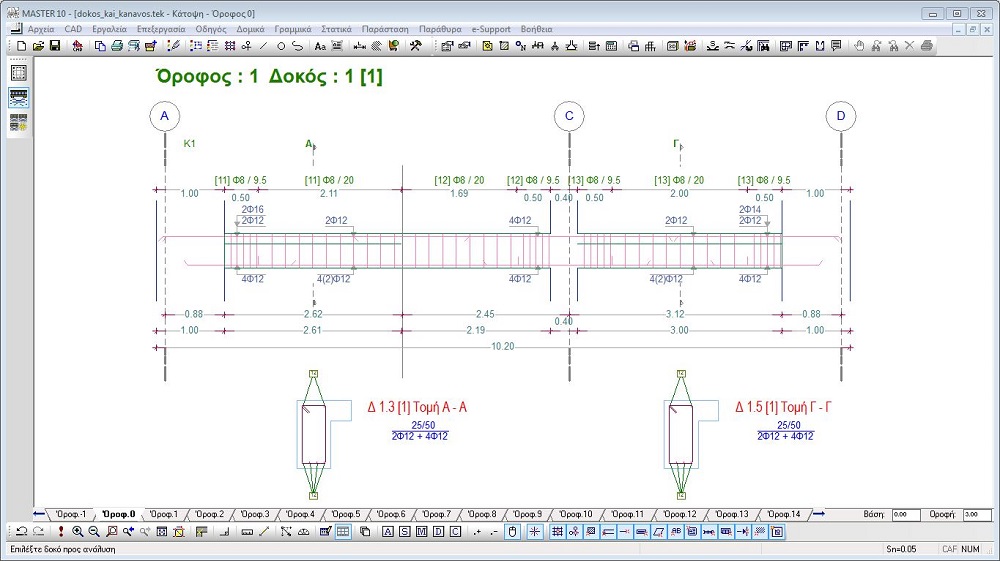
Task: Click the undo arrow in bottom toolbar
Action: point(21,531)
